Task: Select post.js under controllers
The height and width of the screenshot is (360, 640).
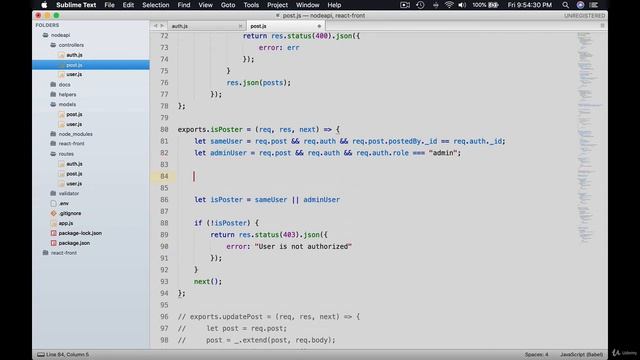Action: point(74,65)
